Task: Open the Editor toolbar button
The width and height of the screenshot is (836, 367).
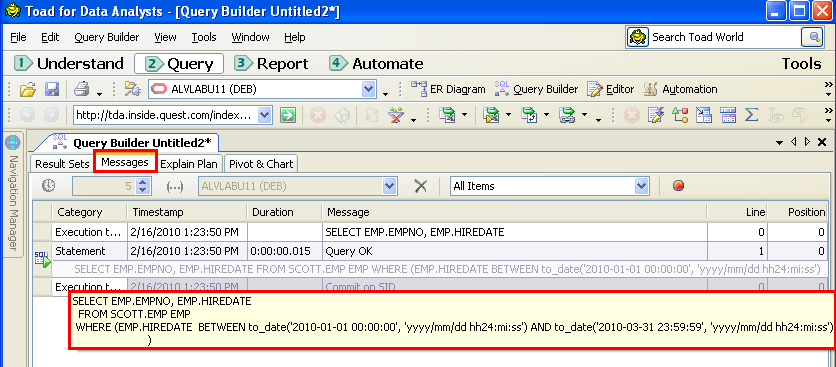Action: [x=610, y=89]
